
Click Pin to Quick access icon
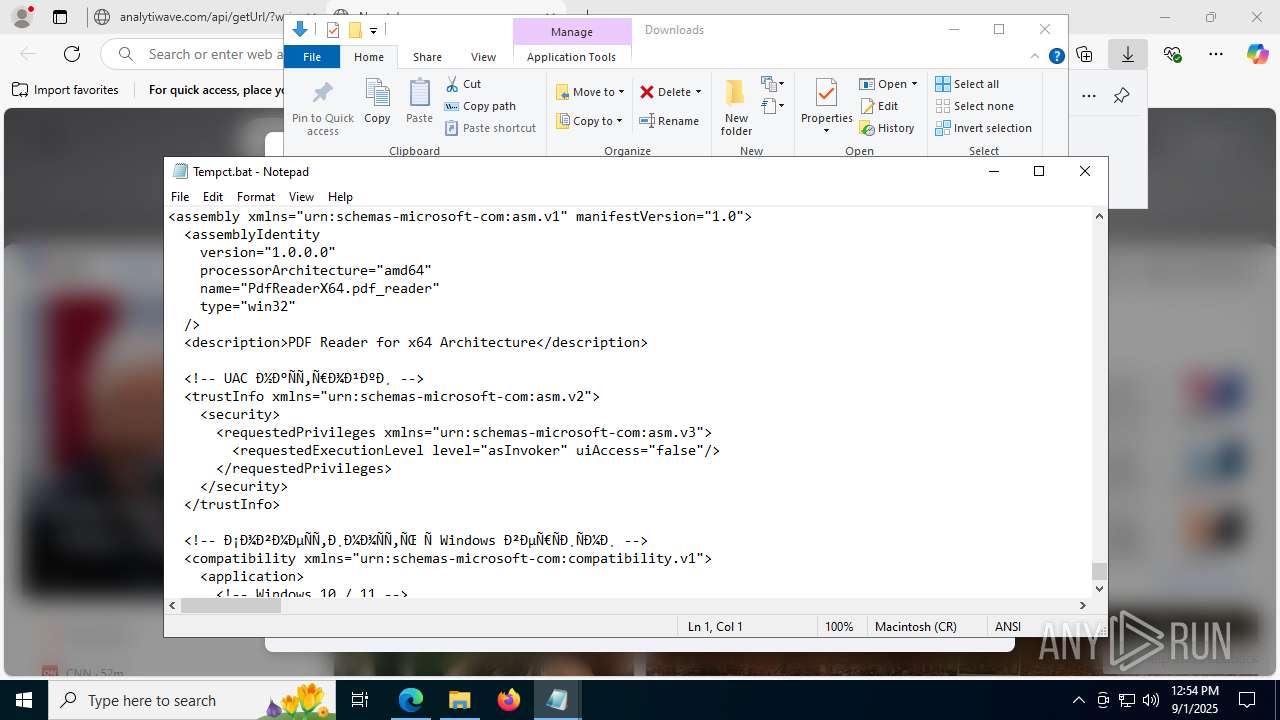pos(322,108)
